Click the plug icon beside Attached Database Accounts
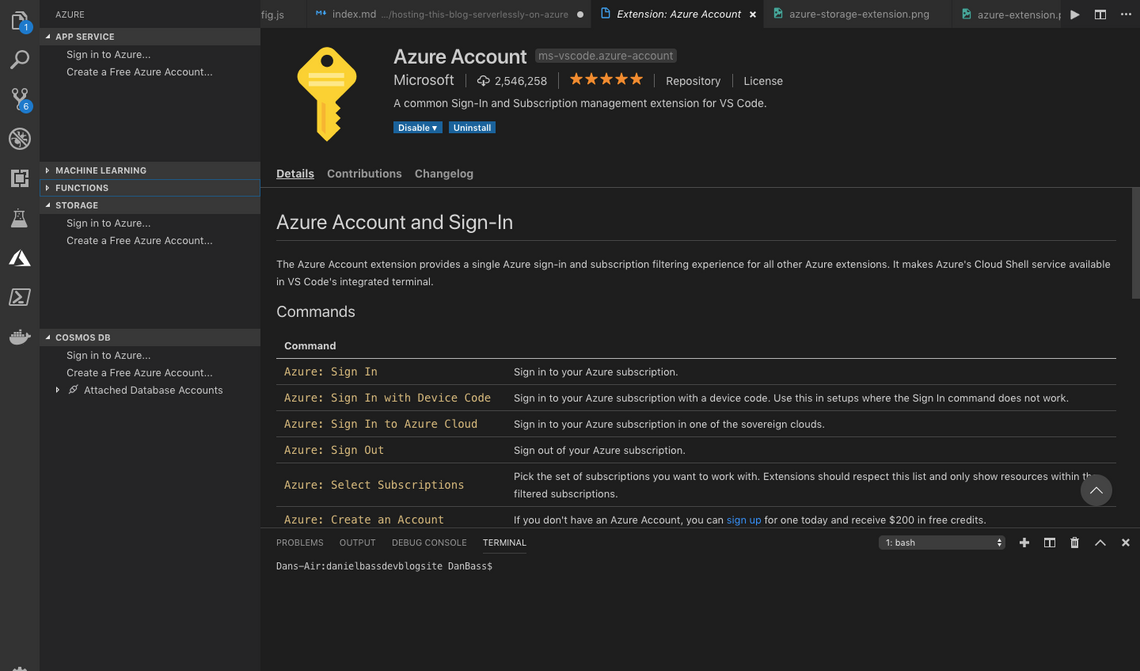 (73, 390)
